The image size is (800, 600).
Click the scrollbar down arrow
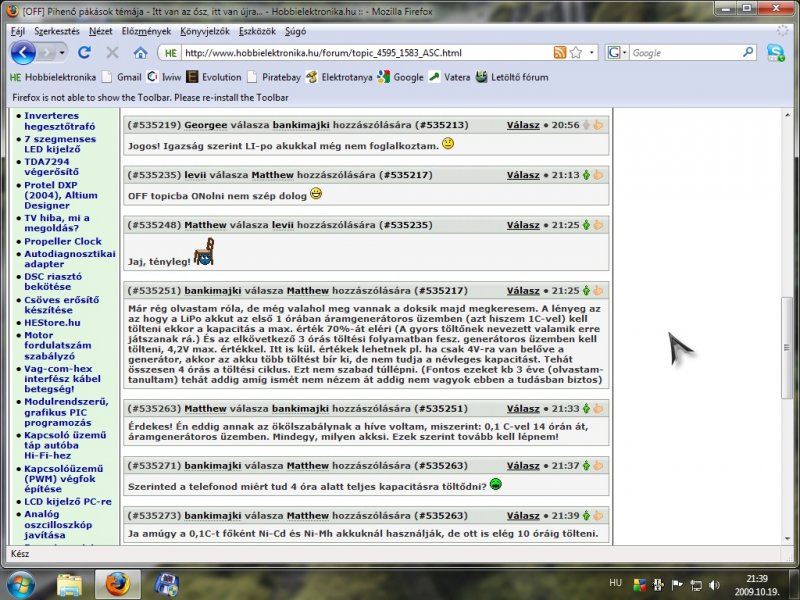coord(787,539)
